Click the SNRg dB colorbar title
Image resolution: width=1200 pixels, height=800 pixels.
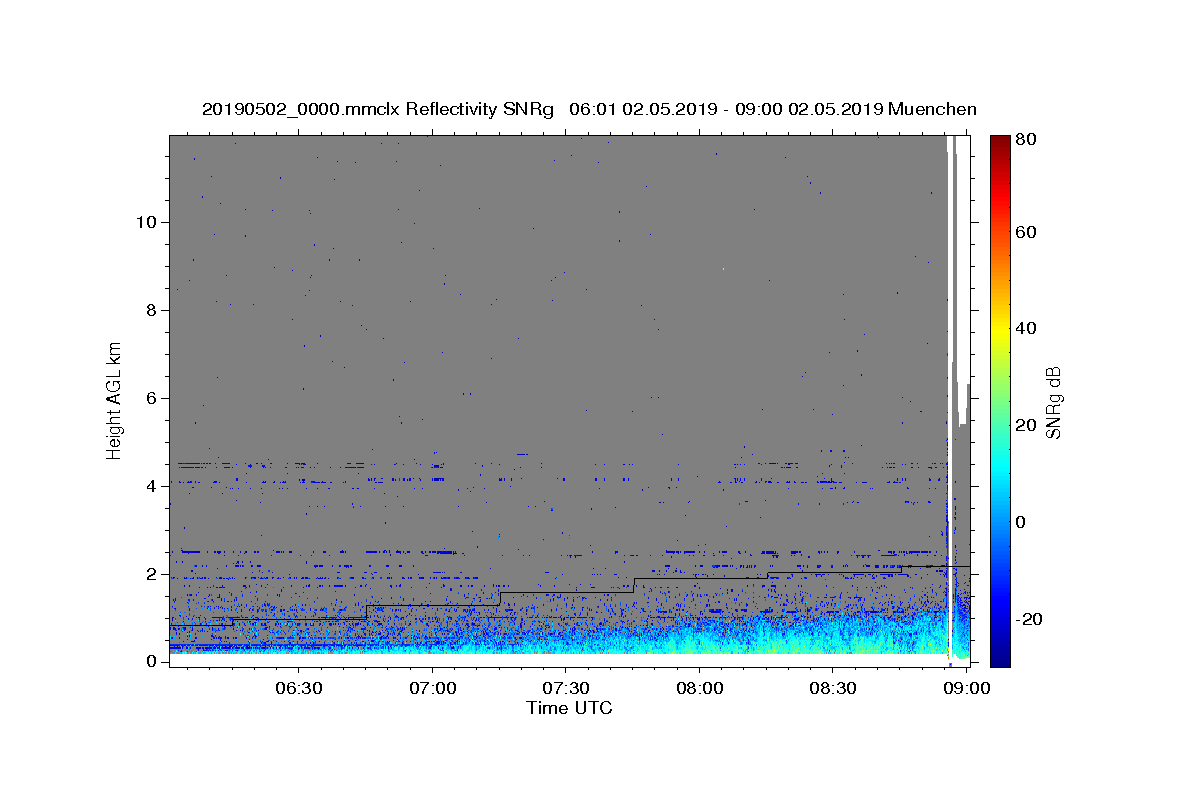1053,400
